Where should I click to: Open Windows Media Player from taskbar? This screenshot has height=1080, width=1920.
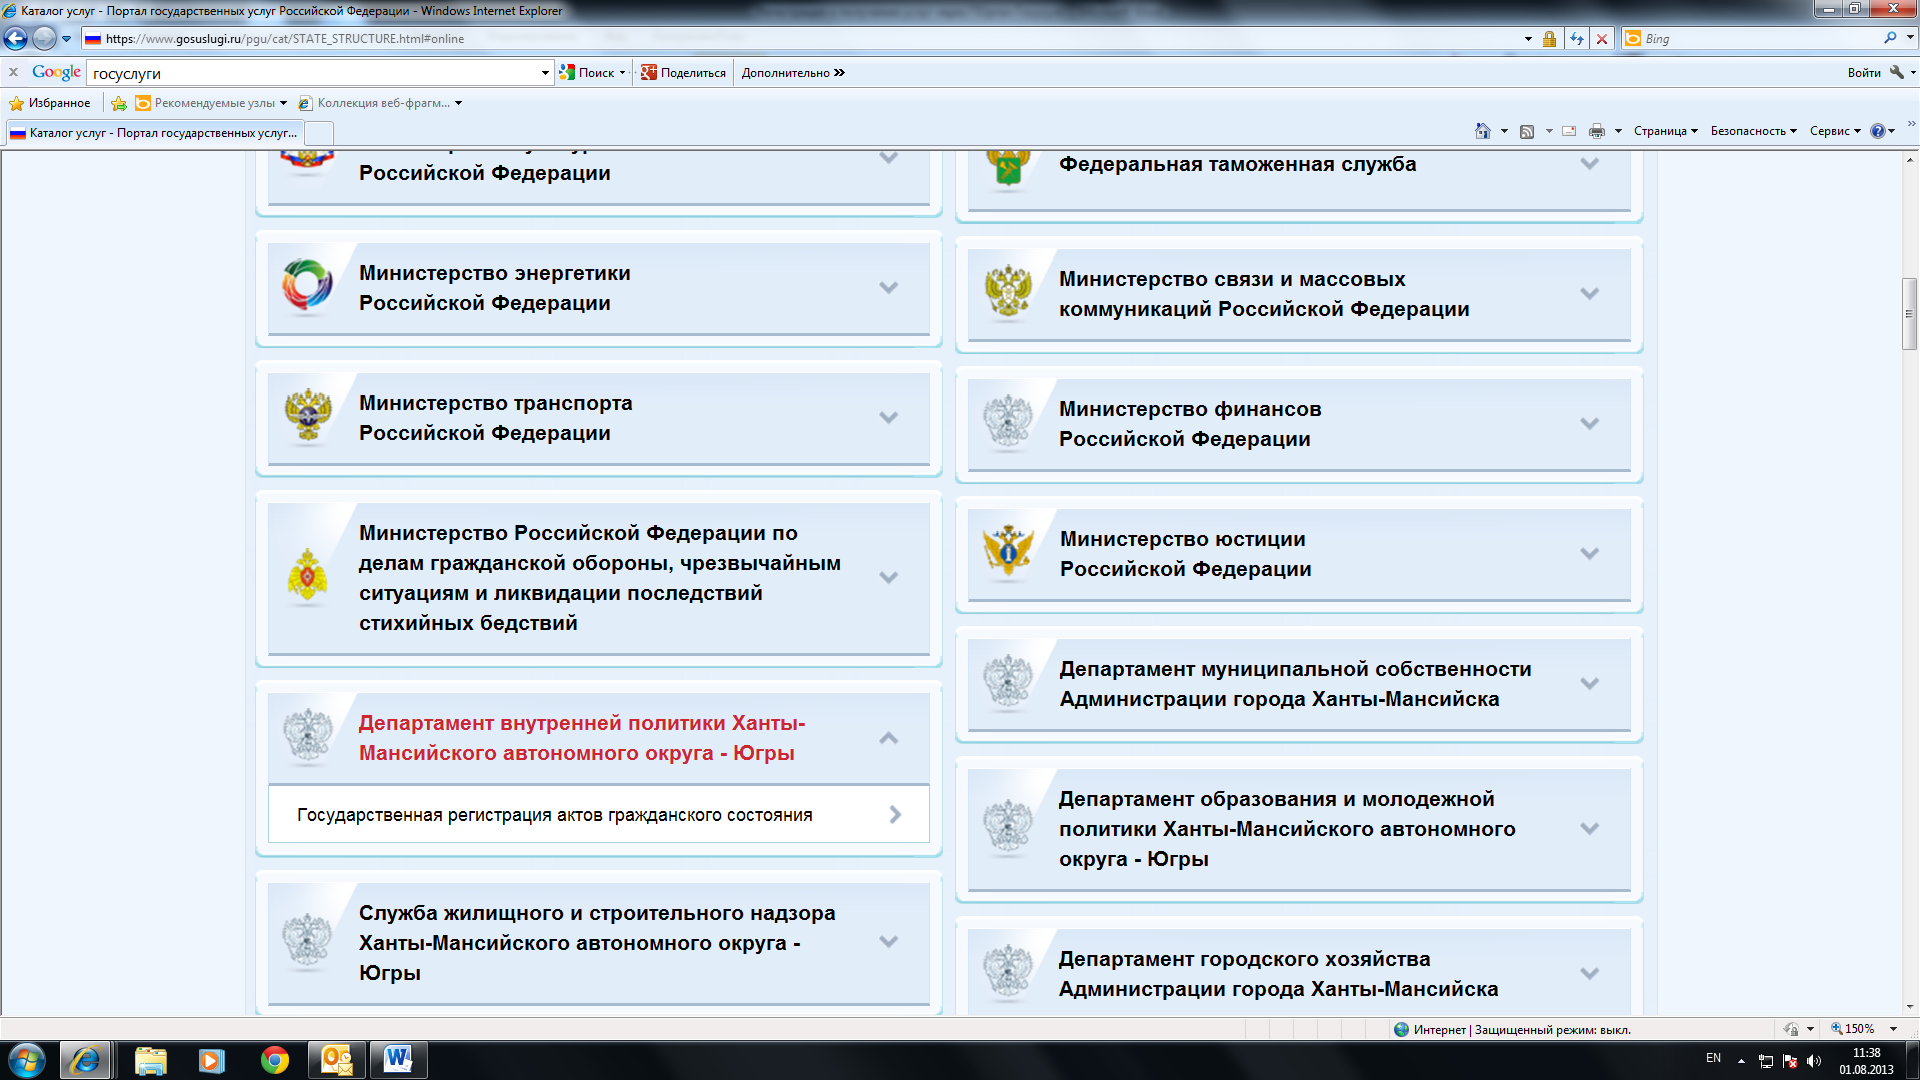[212, 1060]
